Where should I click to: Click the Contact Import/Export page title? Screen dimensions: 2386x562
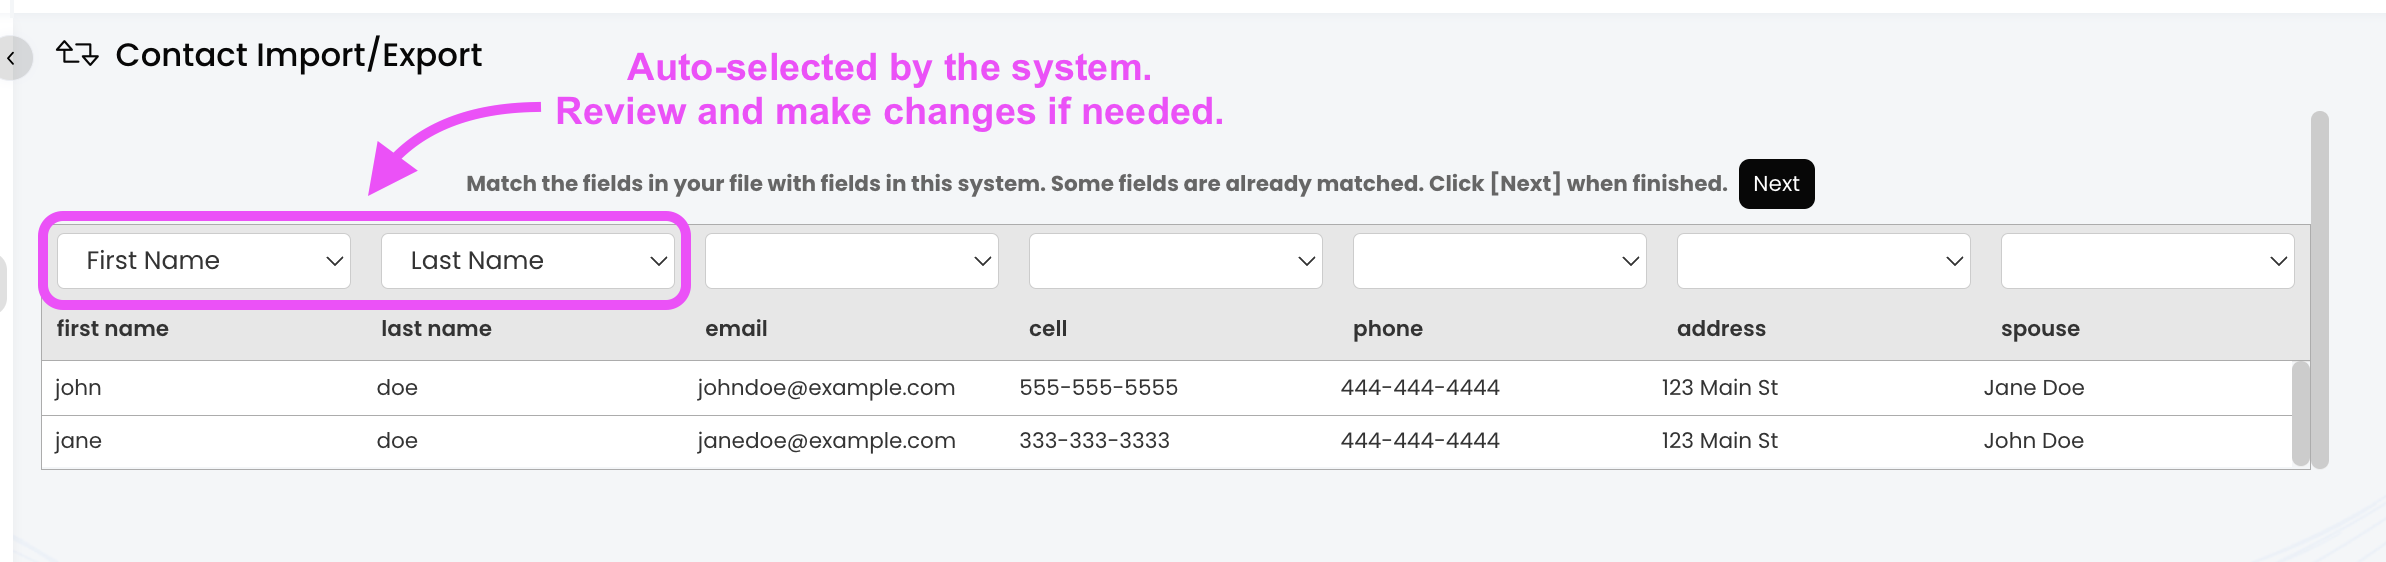[298, 55]
